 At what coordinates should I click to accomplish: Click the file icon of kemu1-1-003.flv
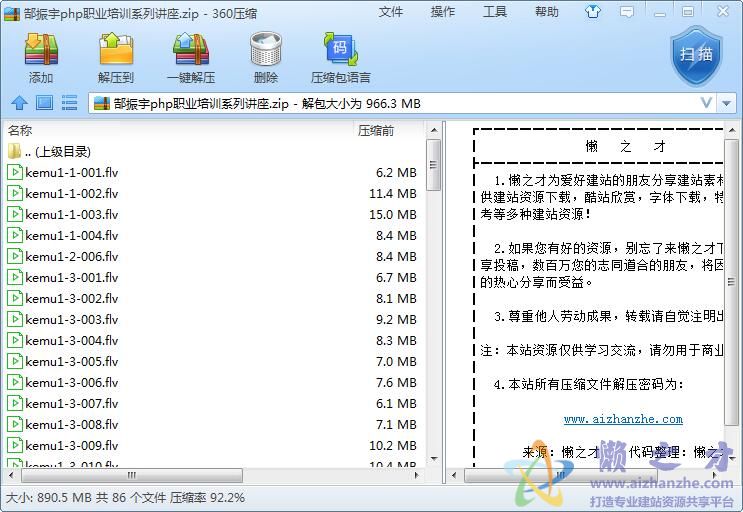click(15, 215)
